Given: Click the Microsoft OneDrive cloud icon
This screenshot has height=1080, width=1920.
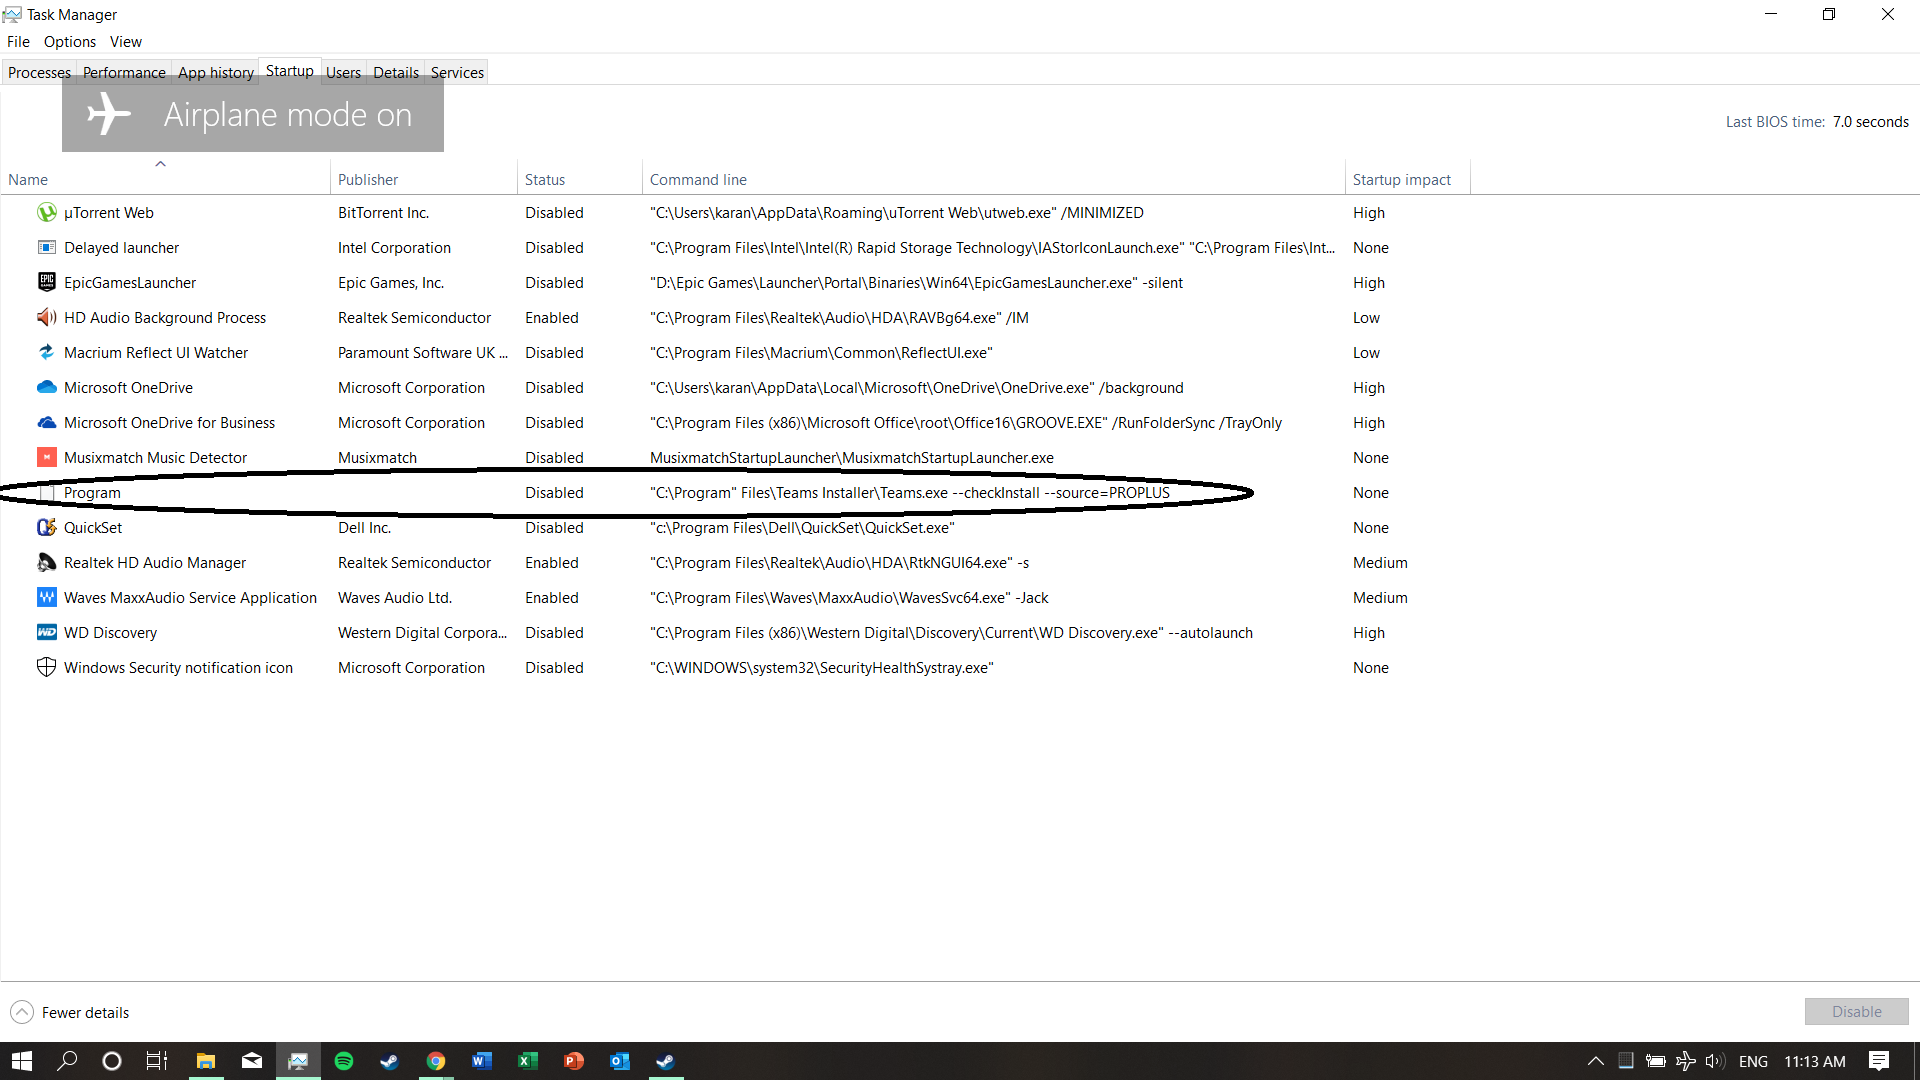Looking at the screenshot, I should (x=46, y=387).
